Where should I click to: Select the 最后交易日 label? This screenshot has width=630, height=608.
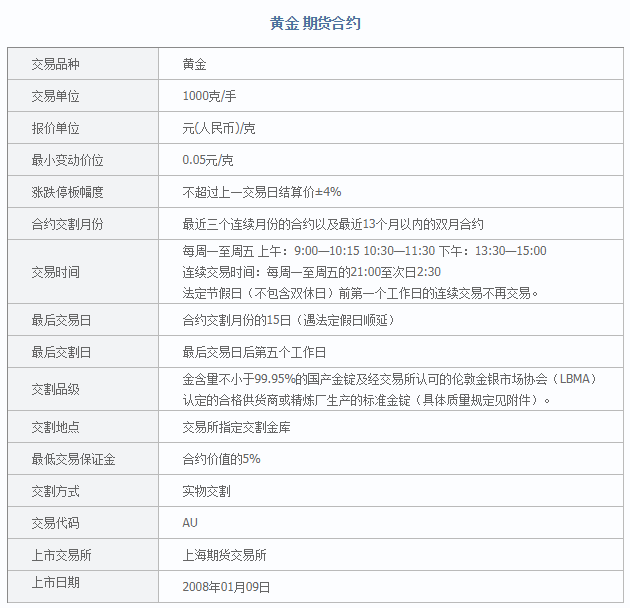61,321
